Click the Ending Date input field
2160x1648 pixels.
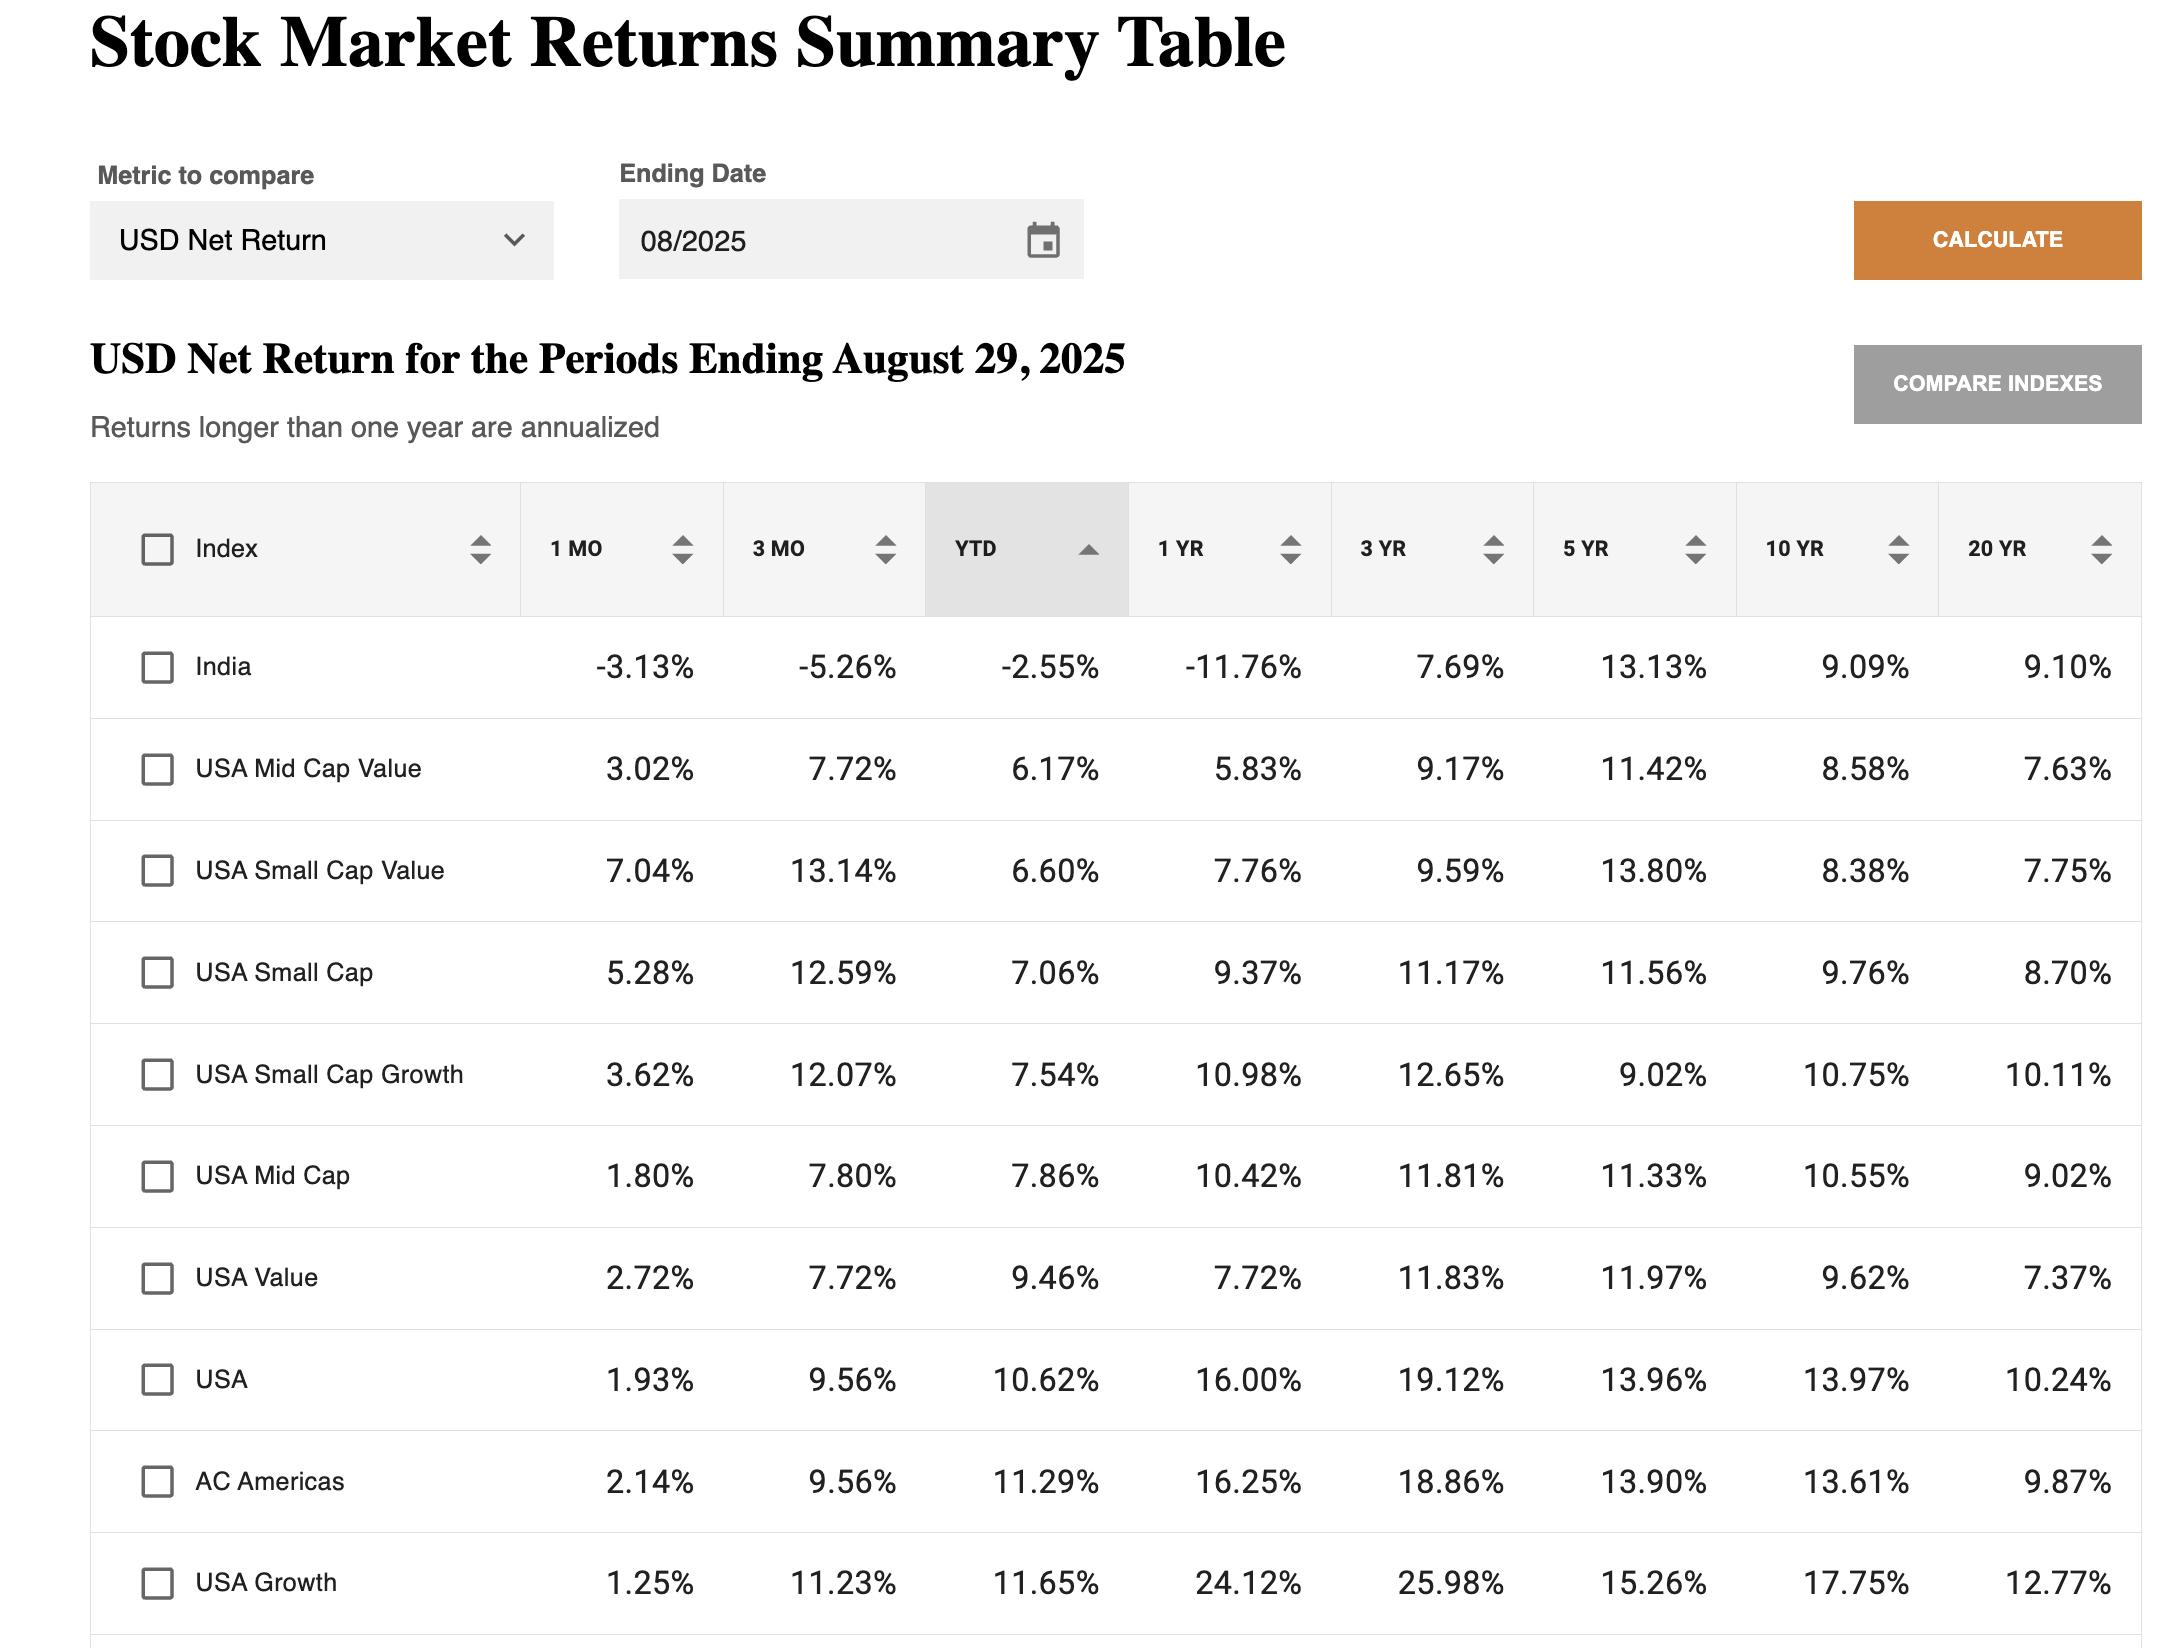pos(820,240)
